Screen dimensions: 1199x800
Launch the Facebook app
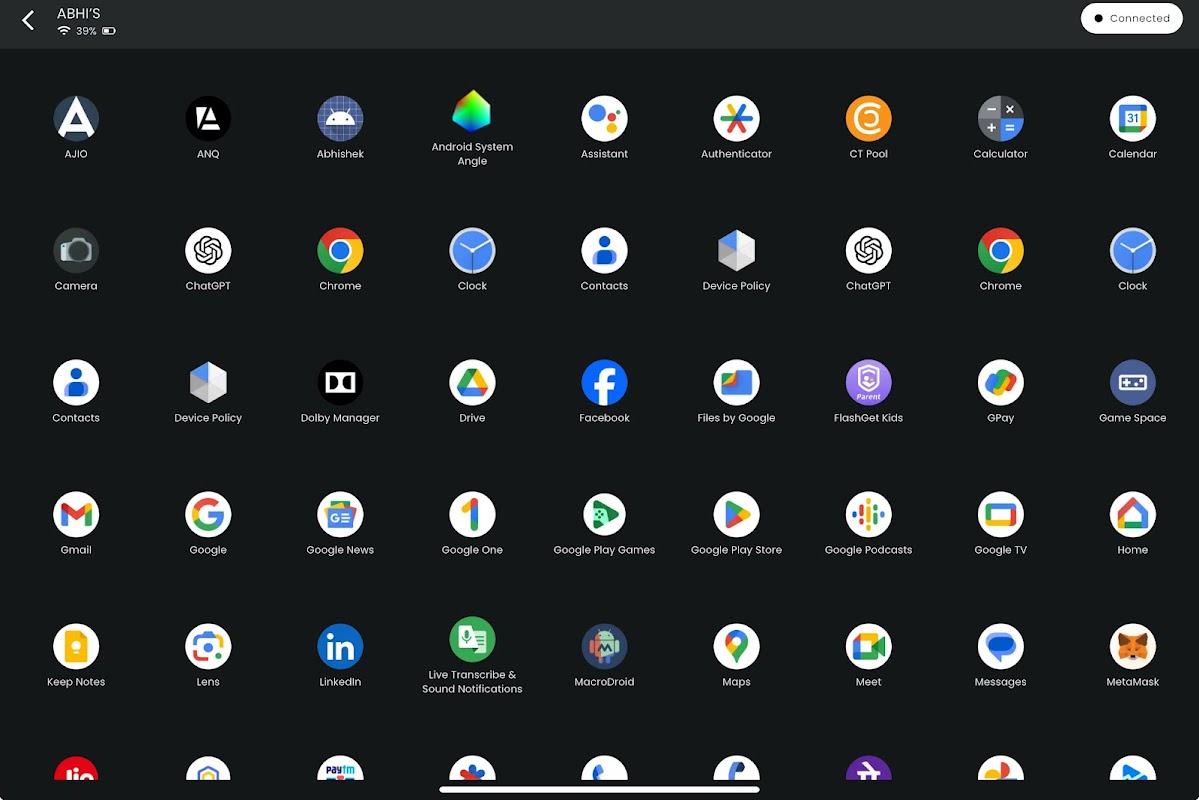[604, 382]
